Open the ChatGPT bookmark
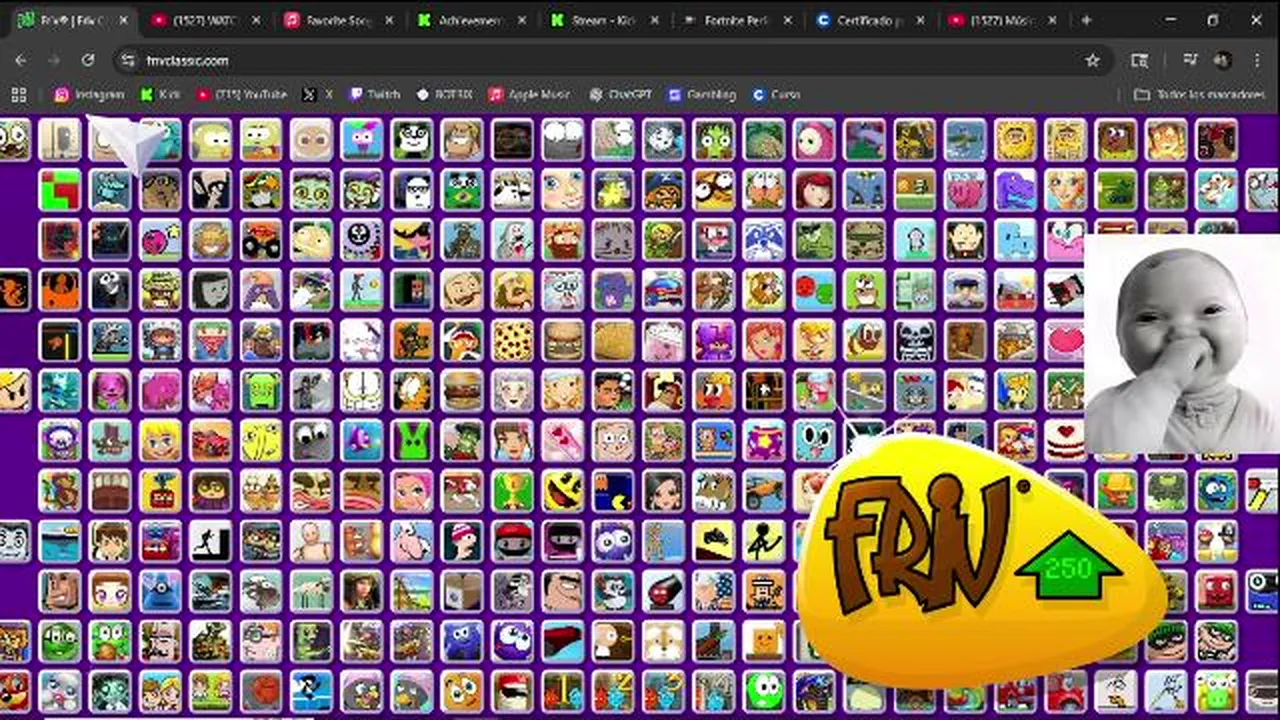 620,94
